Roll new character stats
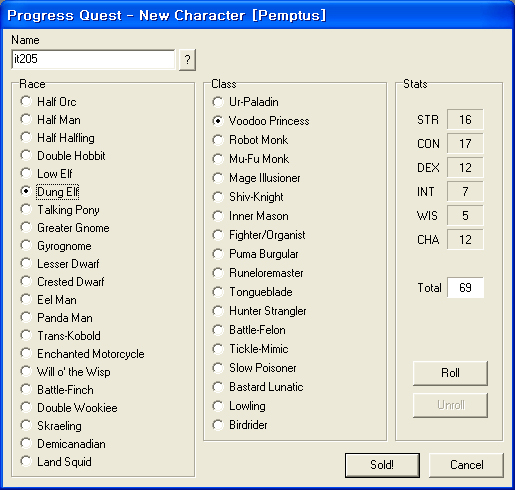This screenshot has width=515, height=490. click(450, 373)
